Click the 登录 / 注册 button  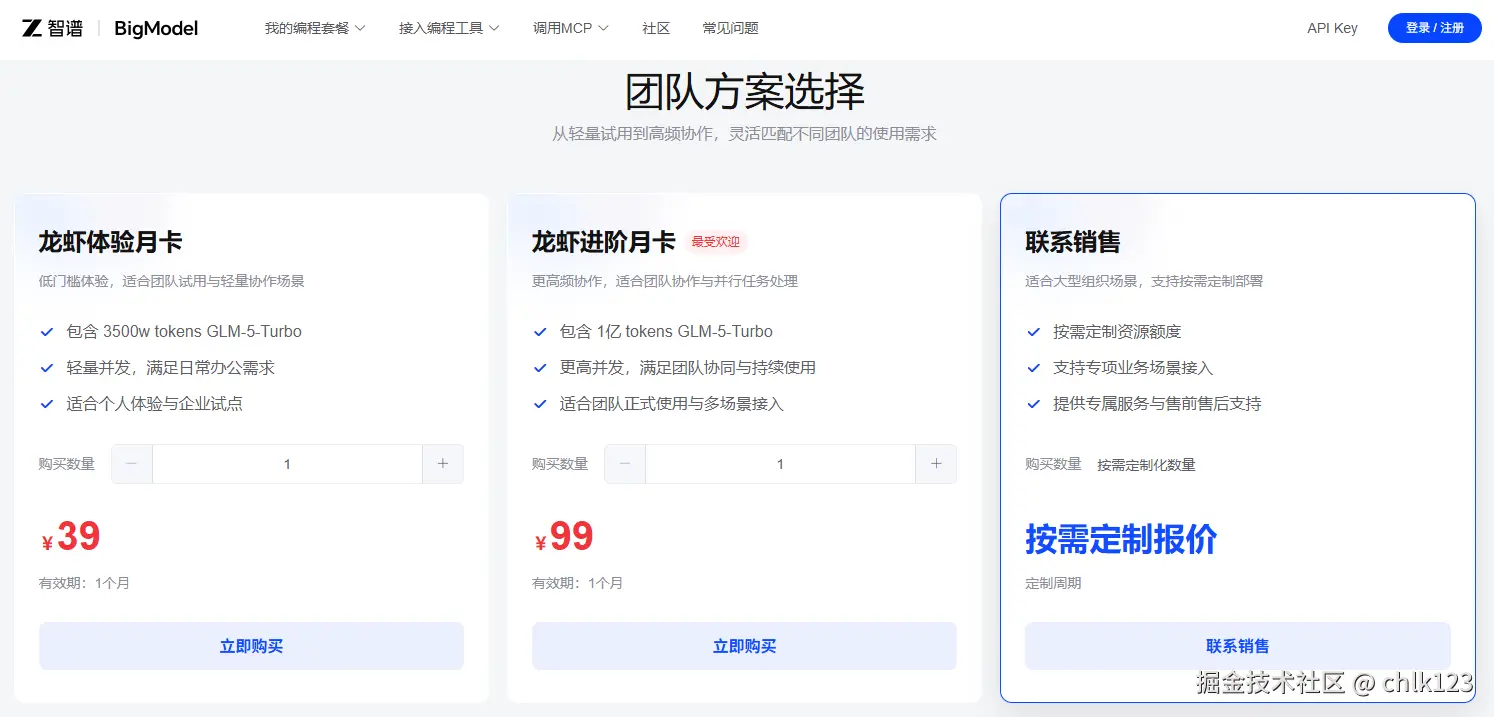[x=1434, y=28]
